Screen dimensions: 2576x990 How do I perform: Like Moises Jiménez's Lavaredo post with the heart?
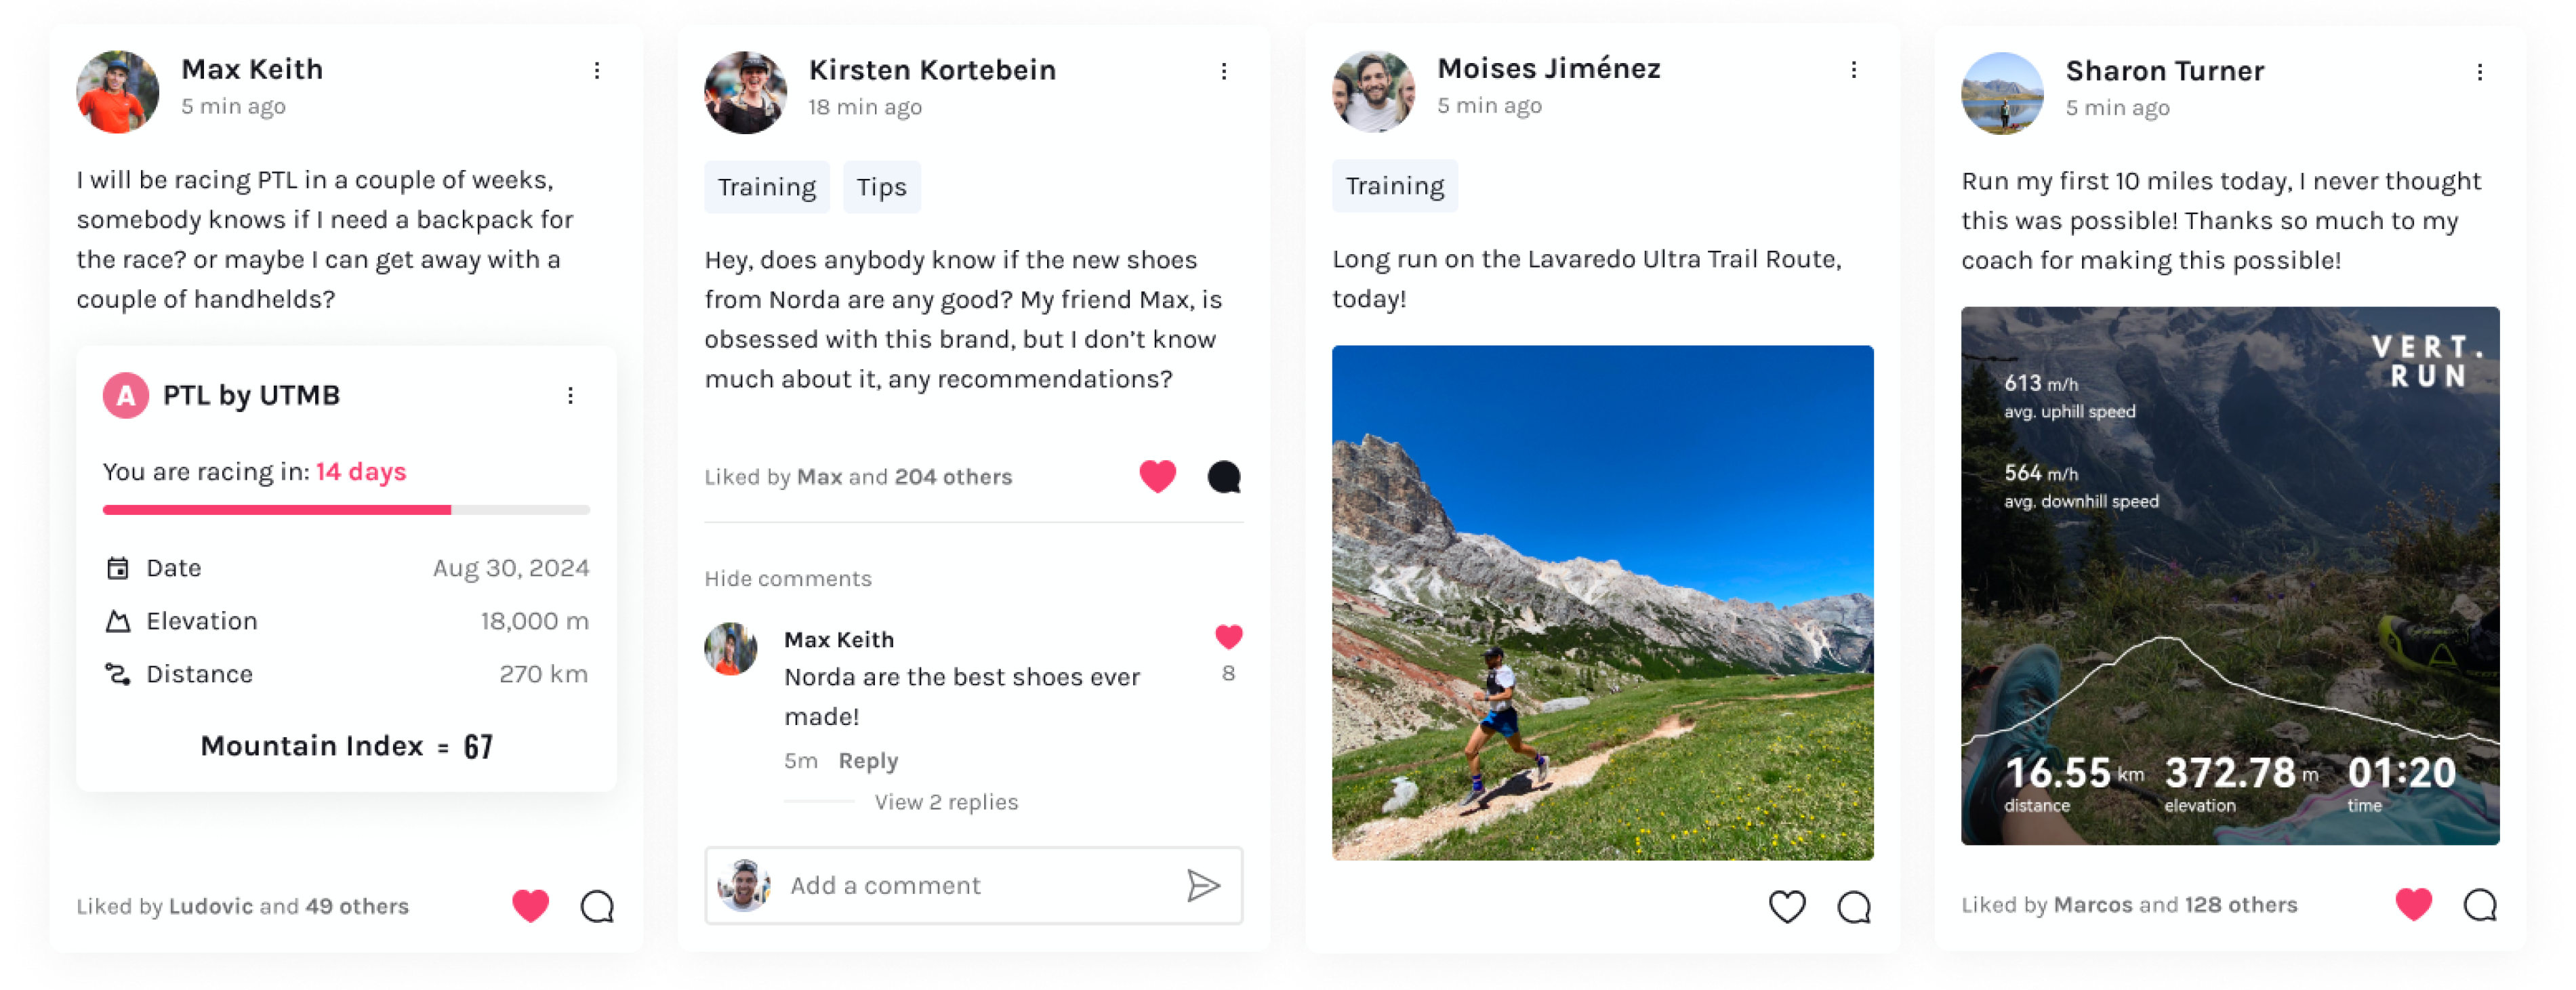(1787, 906)
